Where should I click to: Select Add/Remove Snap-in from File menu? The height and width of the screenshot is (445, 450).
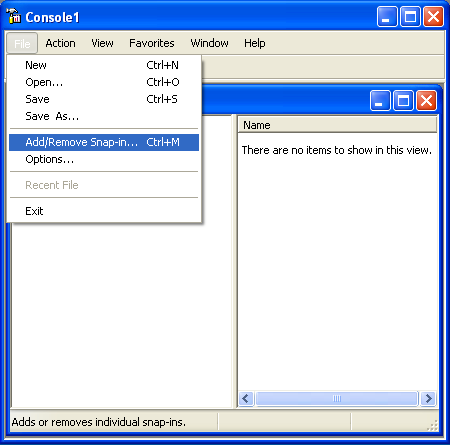click(x=104, y=142)
